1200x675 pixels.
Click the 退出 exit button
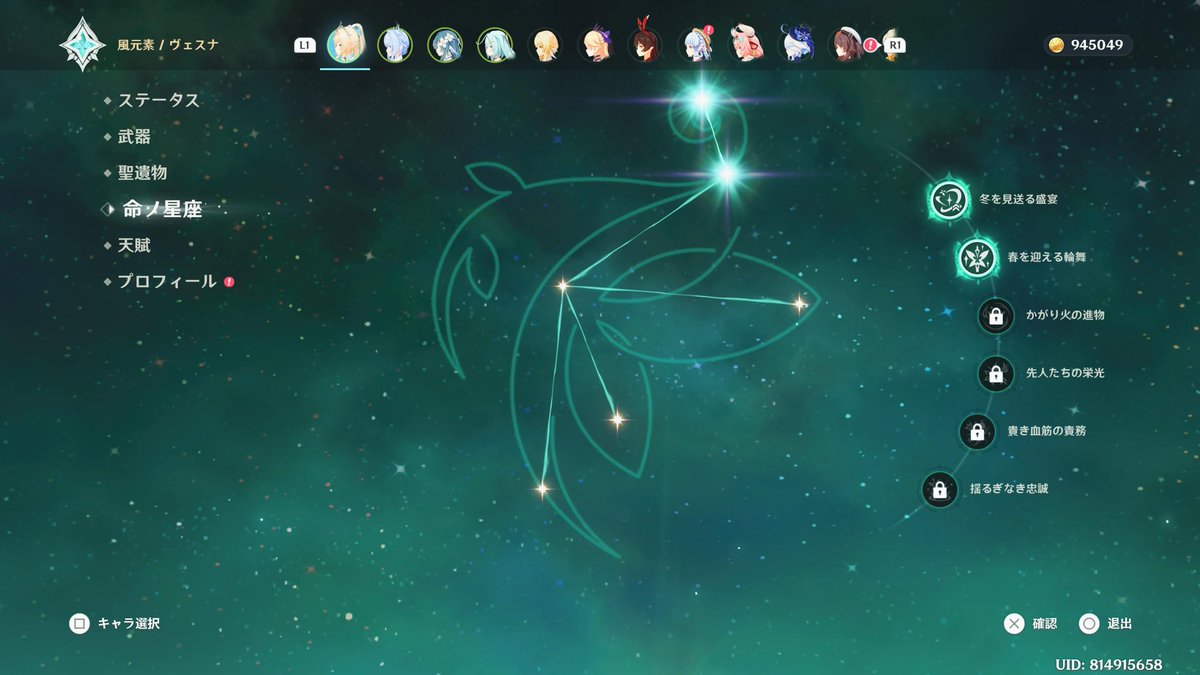click(1105, 624)
